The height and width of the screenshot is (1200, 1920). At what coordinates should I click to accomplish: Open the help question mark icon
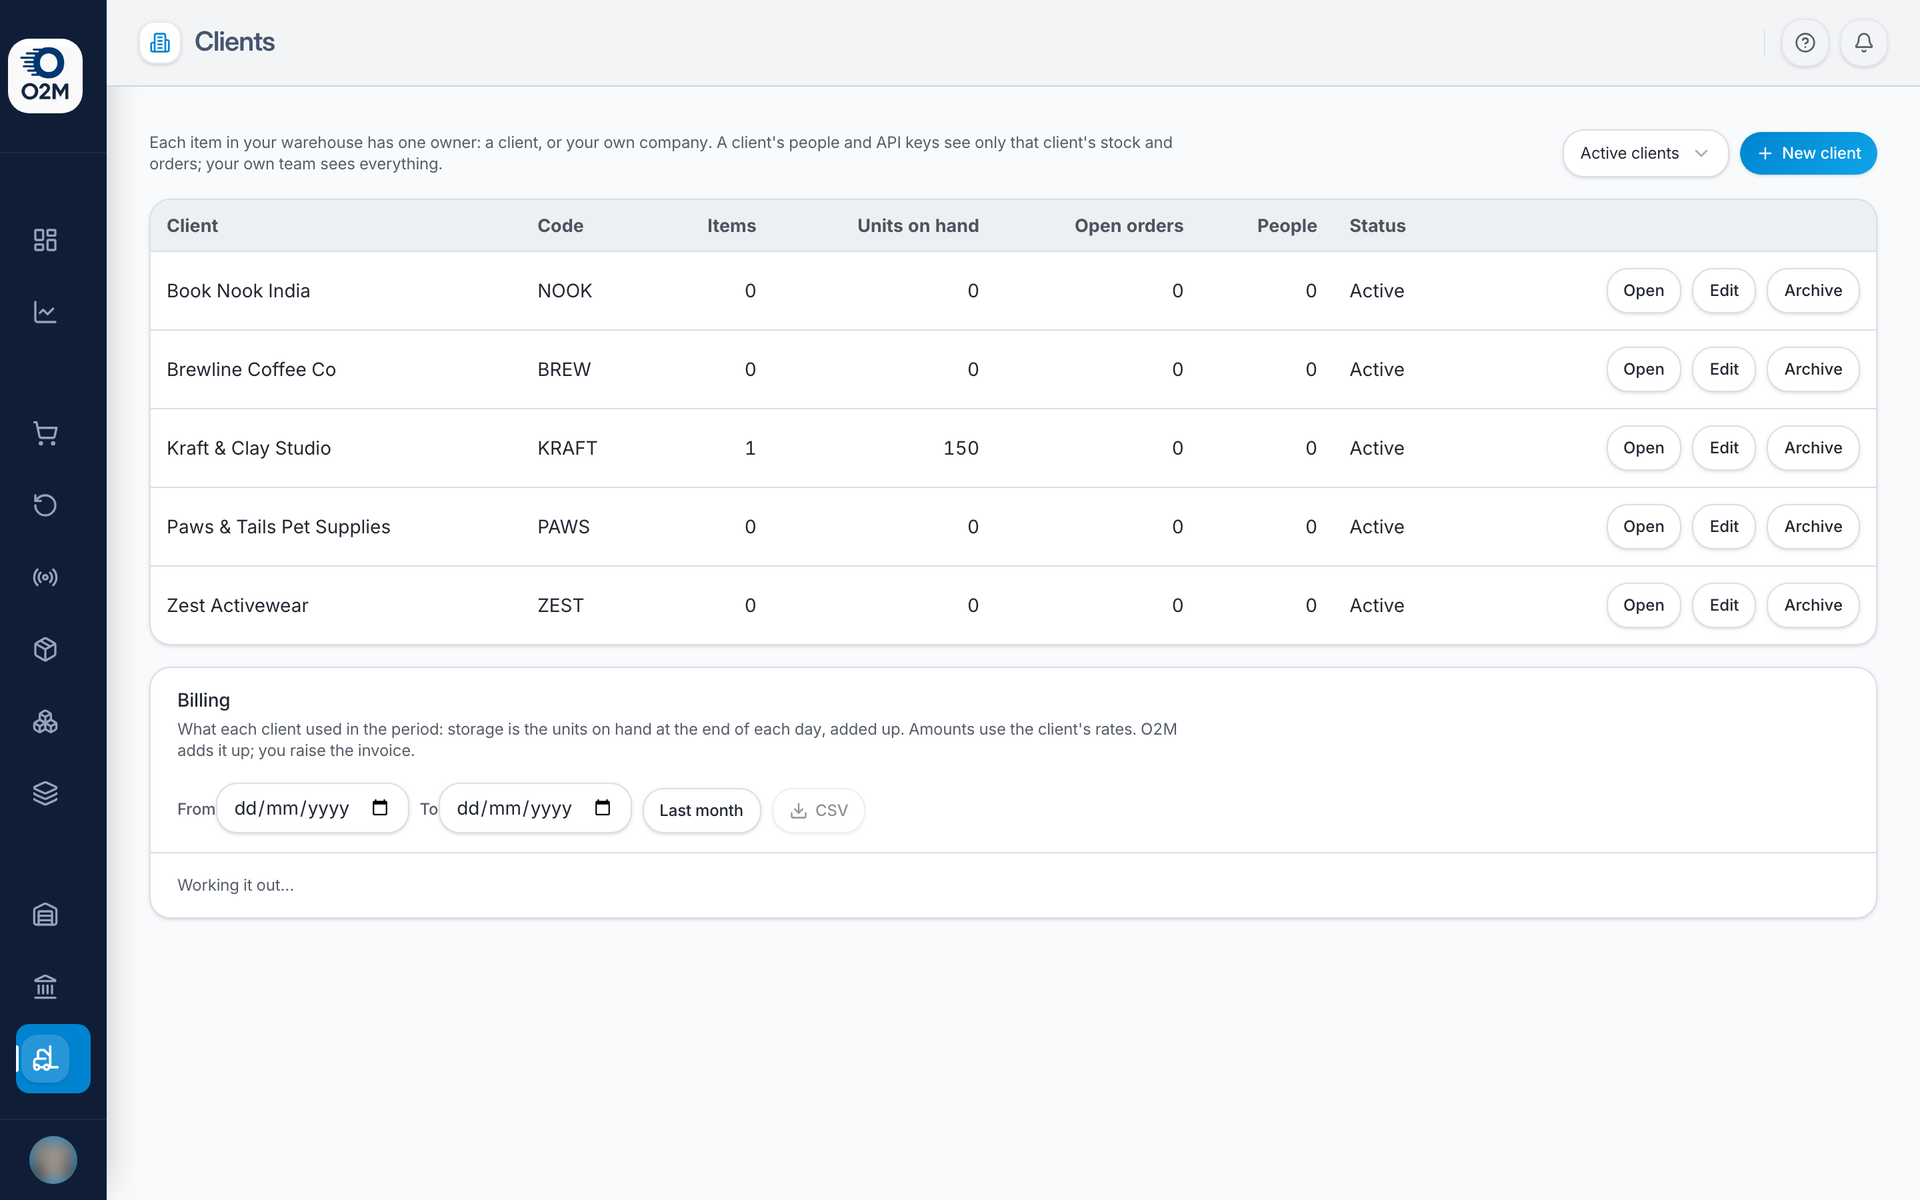click(x=1805, y=43)
